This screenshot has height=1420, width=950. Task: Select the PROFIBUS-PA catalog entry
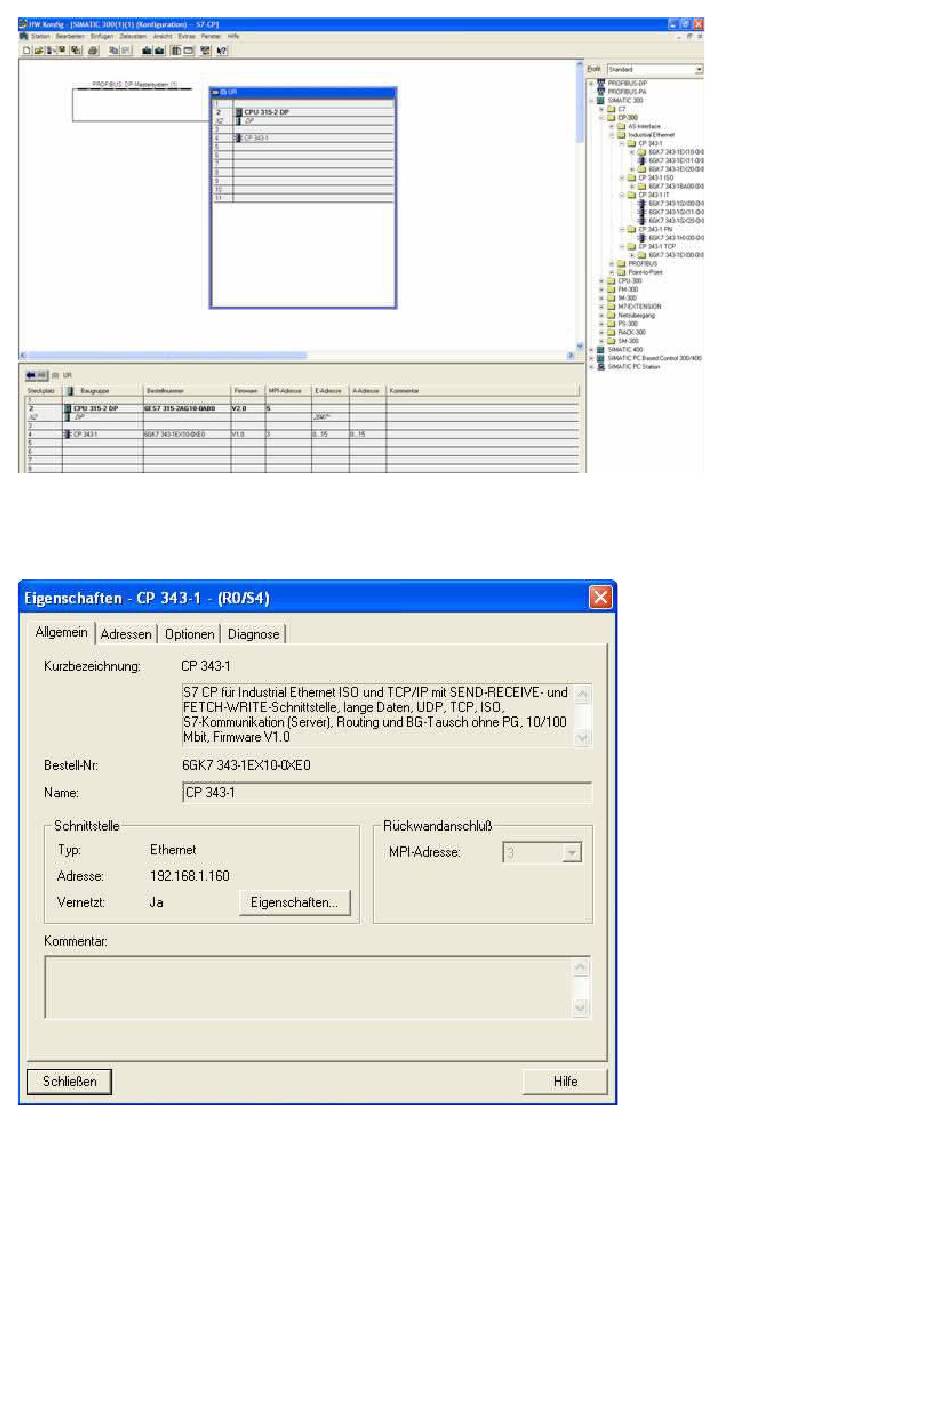[x=627, y=92]
